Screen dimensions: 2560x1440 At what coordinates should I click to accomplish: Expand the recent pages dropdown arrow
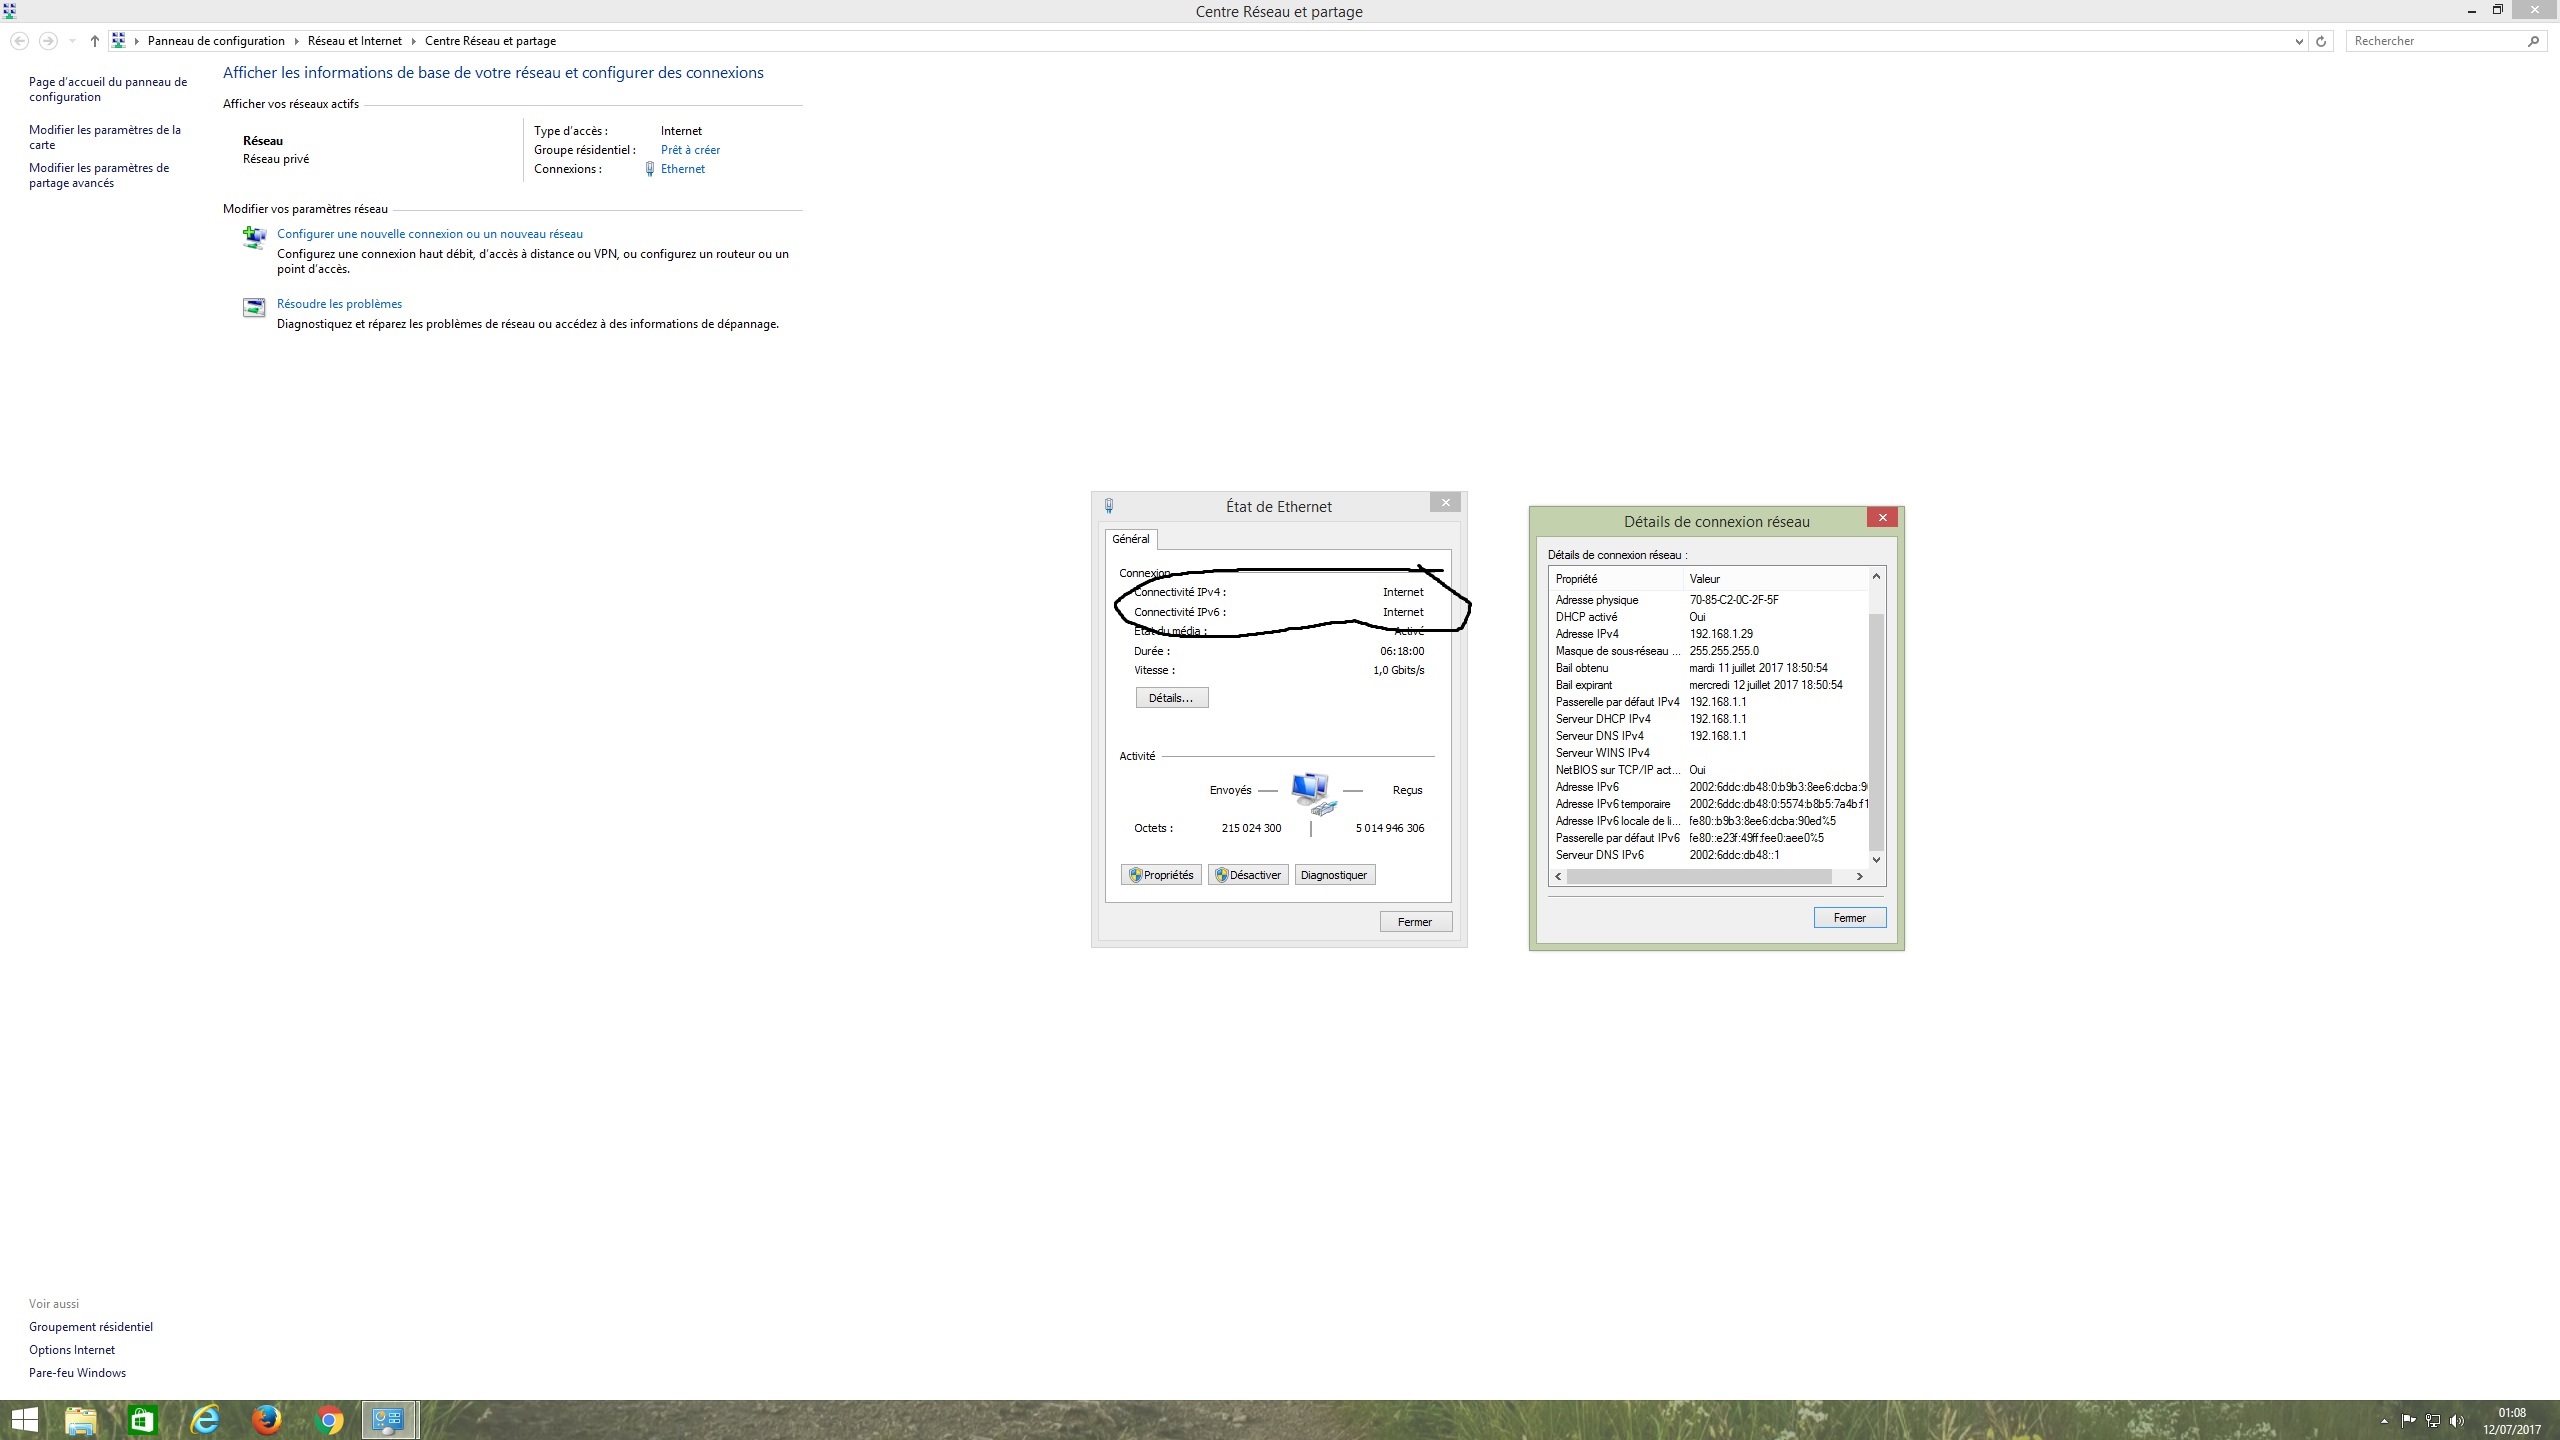(72, 41)
